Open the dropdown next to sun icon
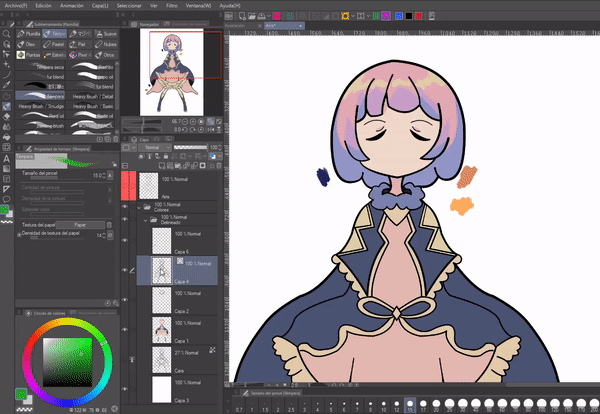 pos(353,16)
